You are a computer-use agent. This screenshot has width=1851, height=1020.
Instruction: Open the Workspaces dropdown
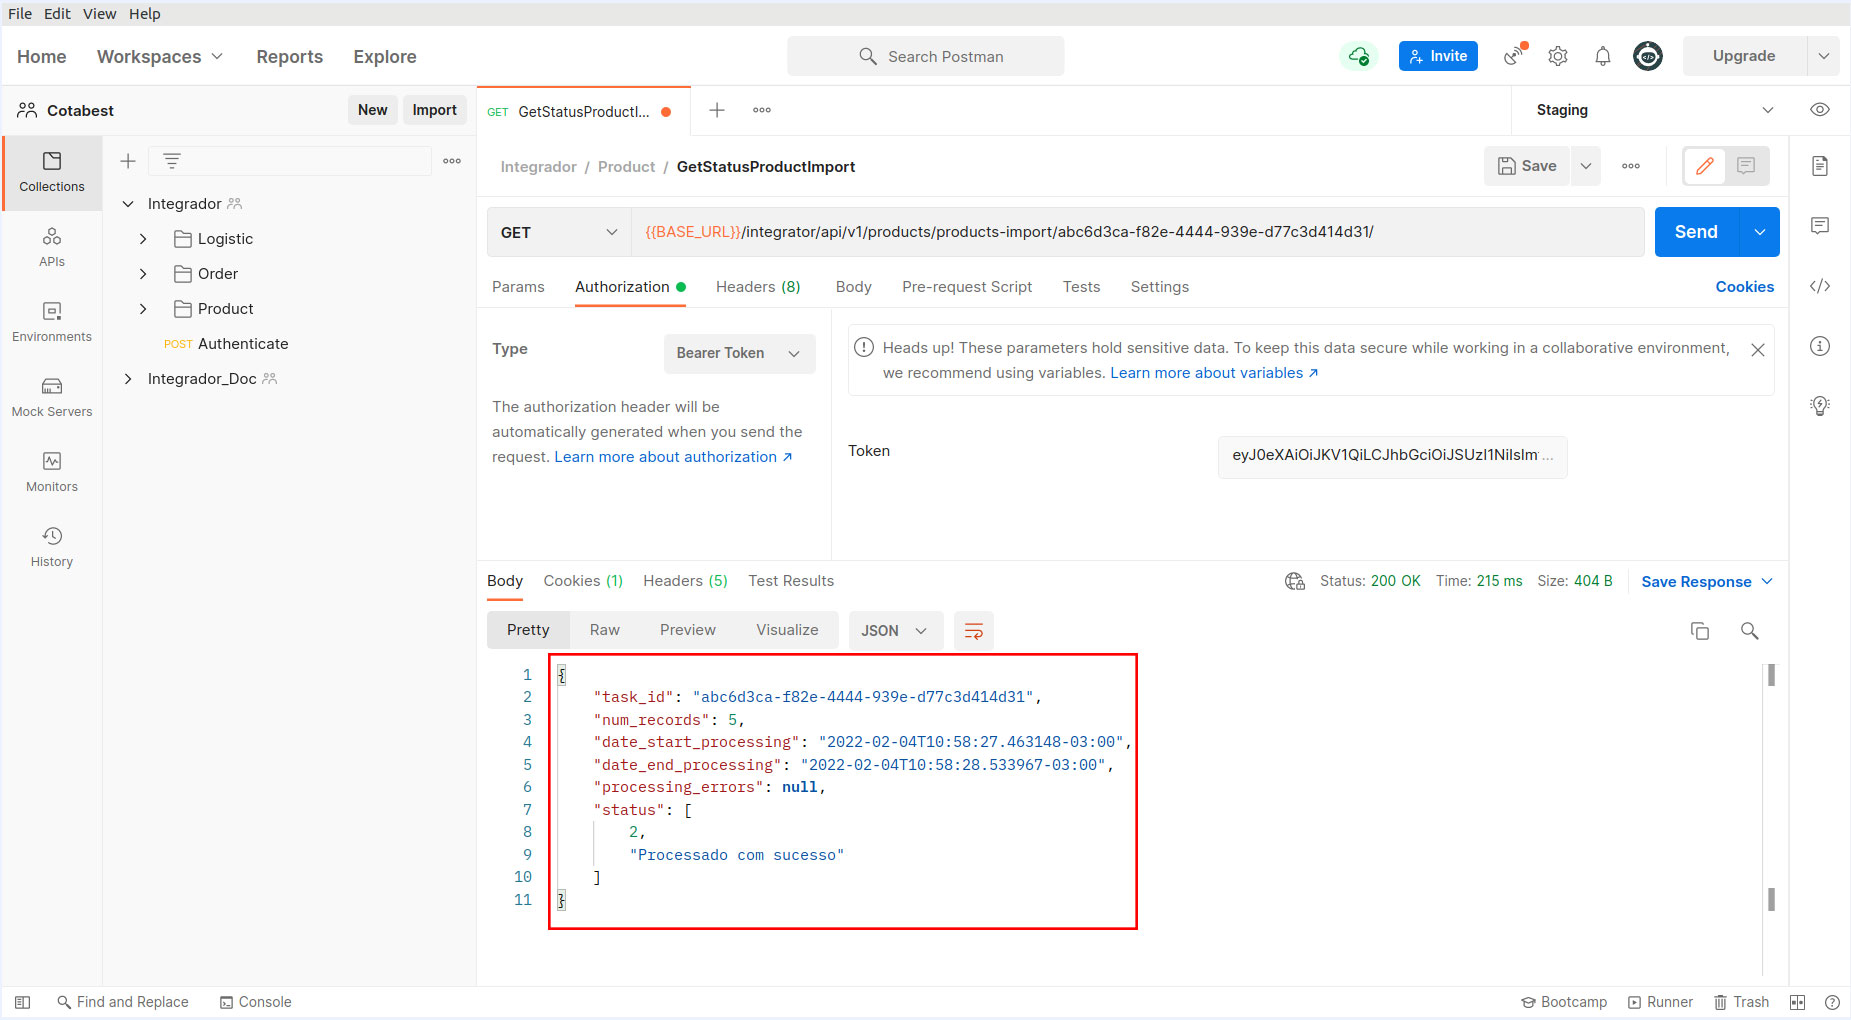tap(160, 57)
